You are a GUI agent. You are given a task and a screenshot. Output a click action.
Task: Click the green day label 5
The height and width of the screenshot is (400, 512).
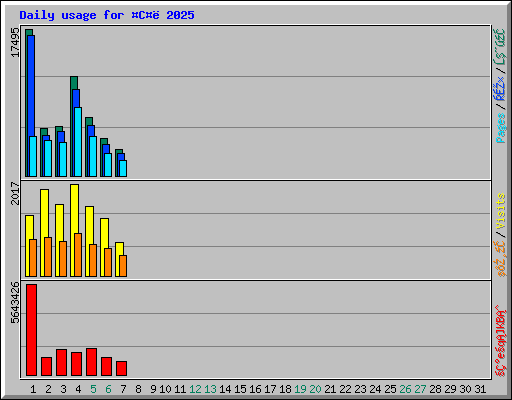point(93,389)
